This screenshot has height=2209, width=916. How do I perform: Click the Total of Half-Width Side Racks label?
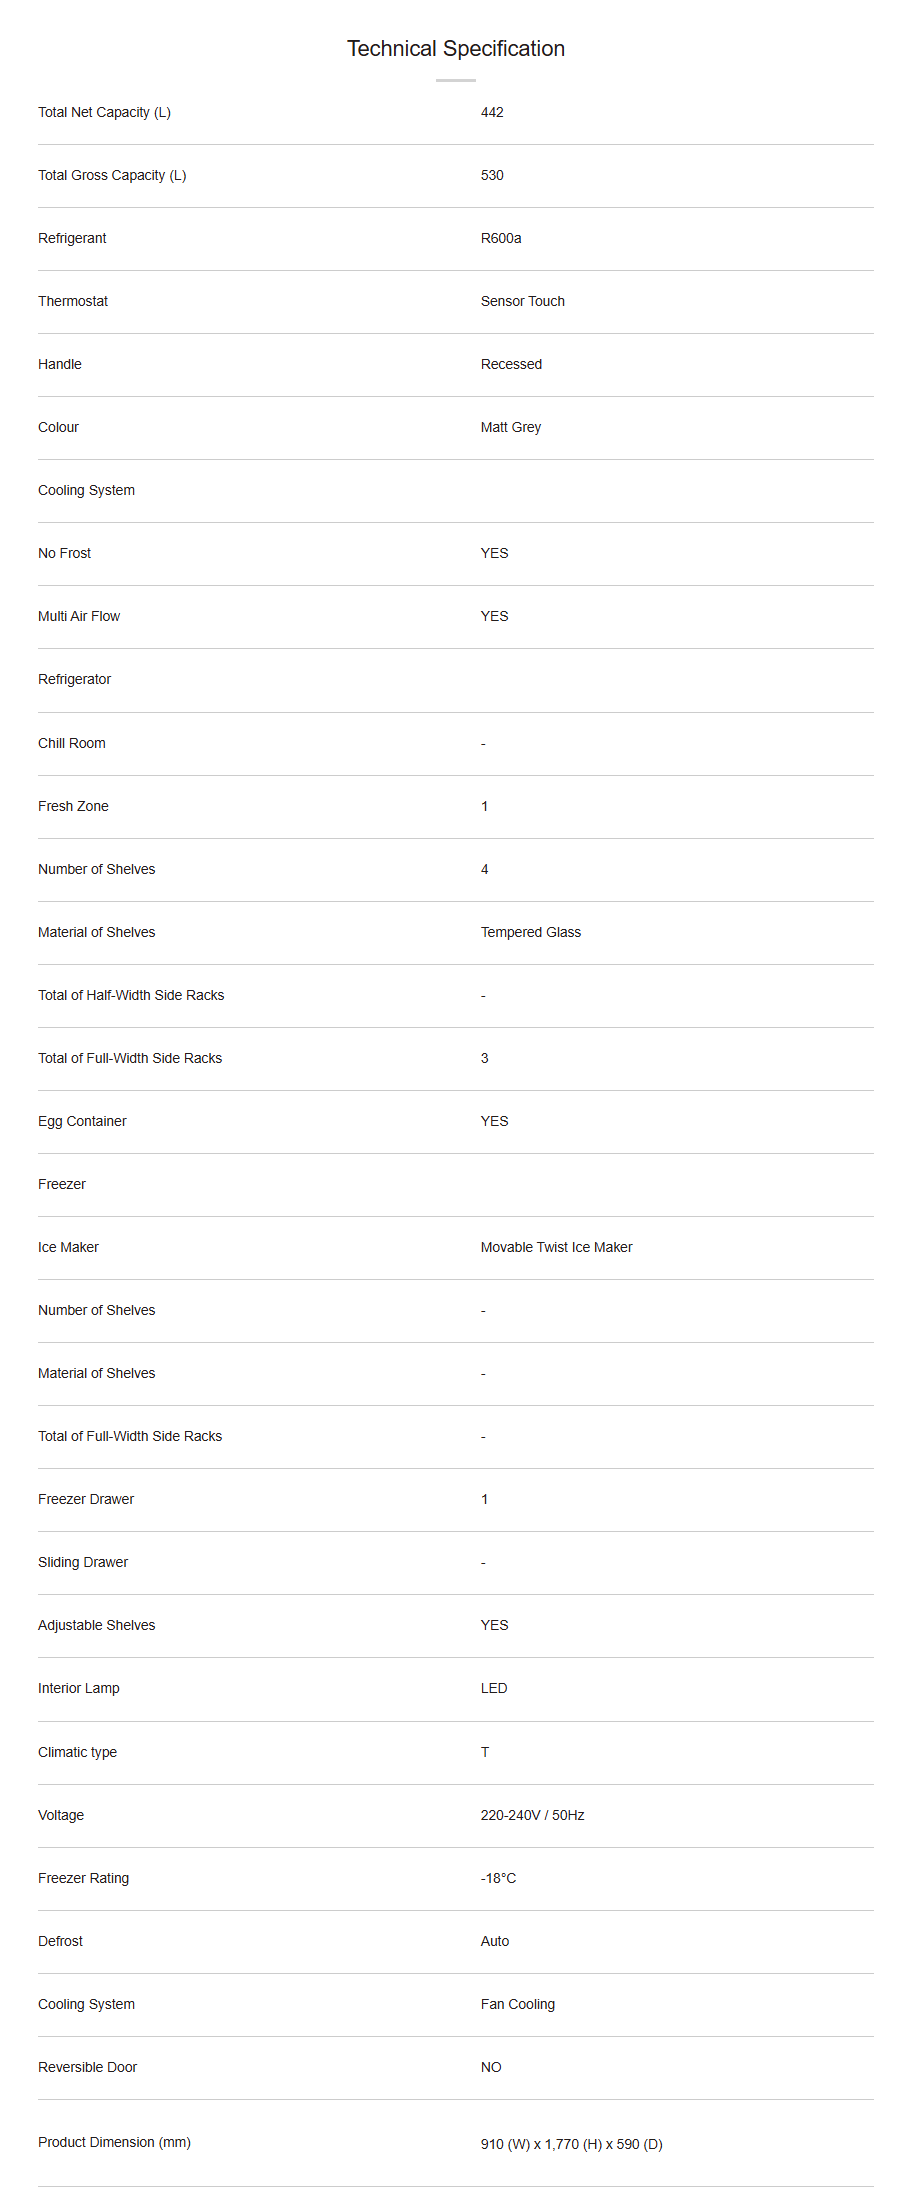pyautogui.click(x=131, y=995)
